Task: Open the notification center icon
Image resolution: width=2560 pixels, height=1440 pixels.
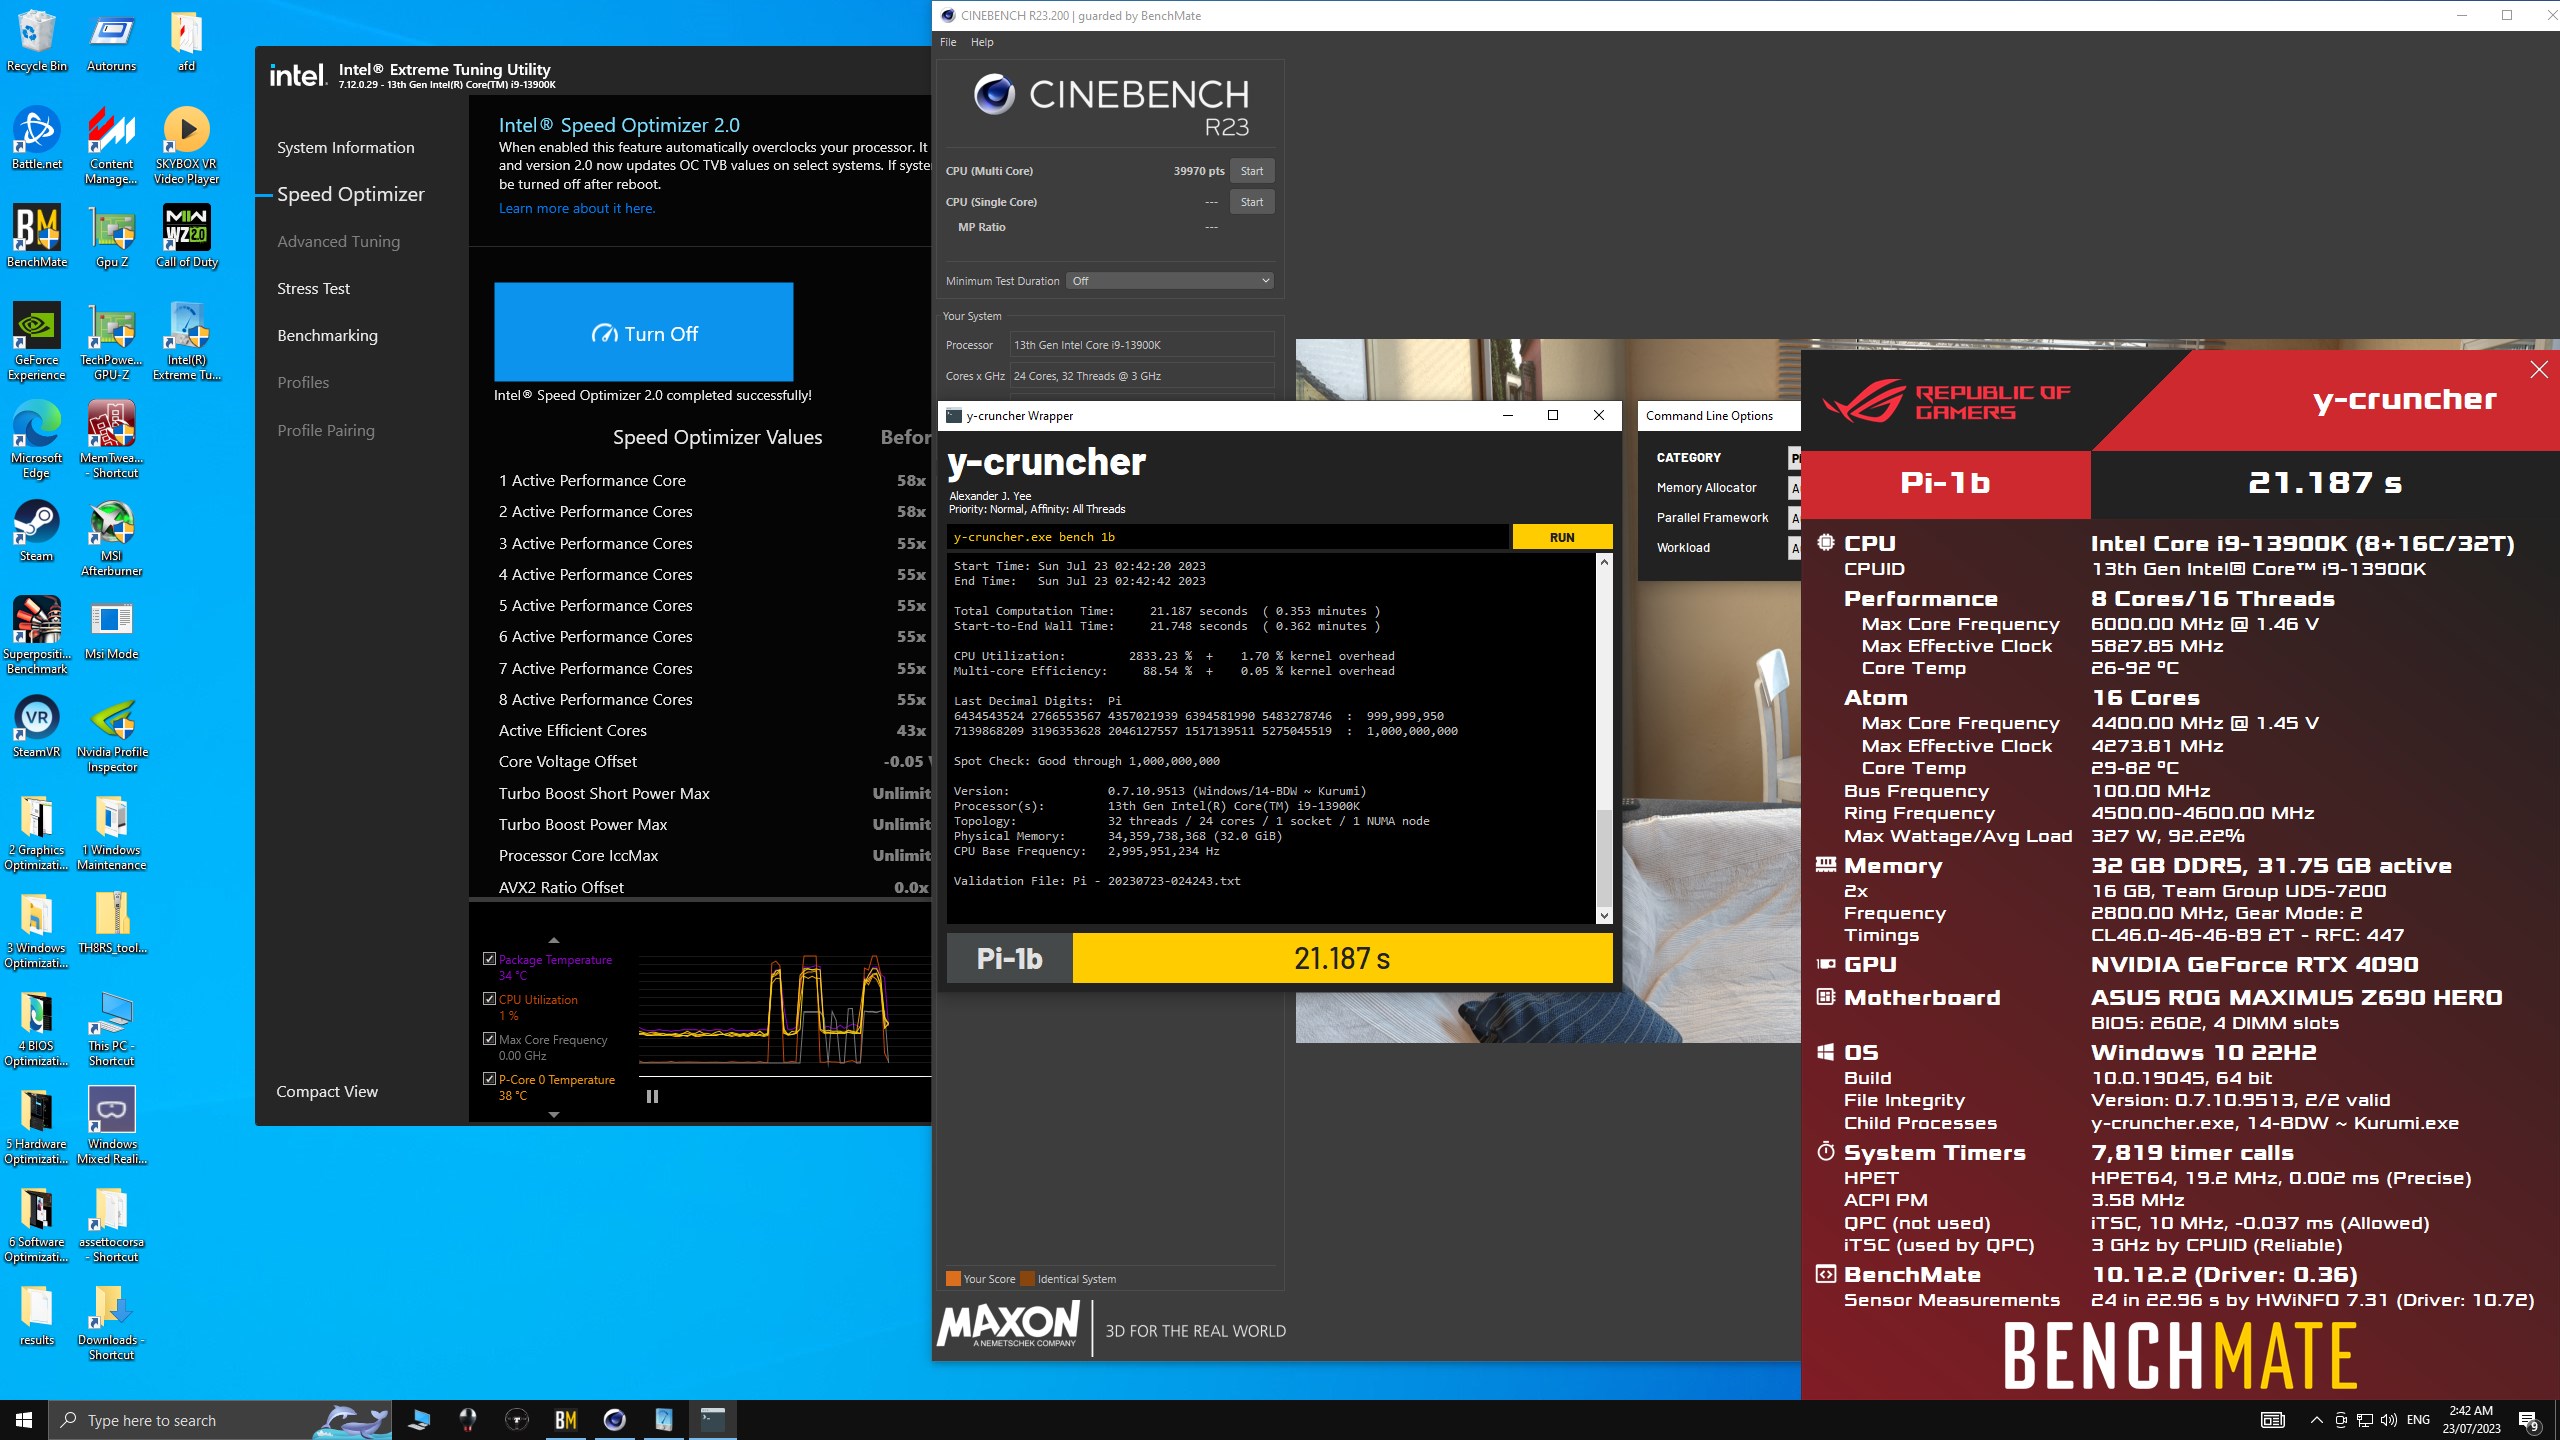Action: click(2529, 1420)
